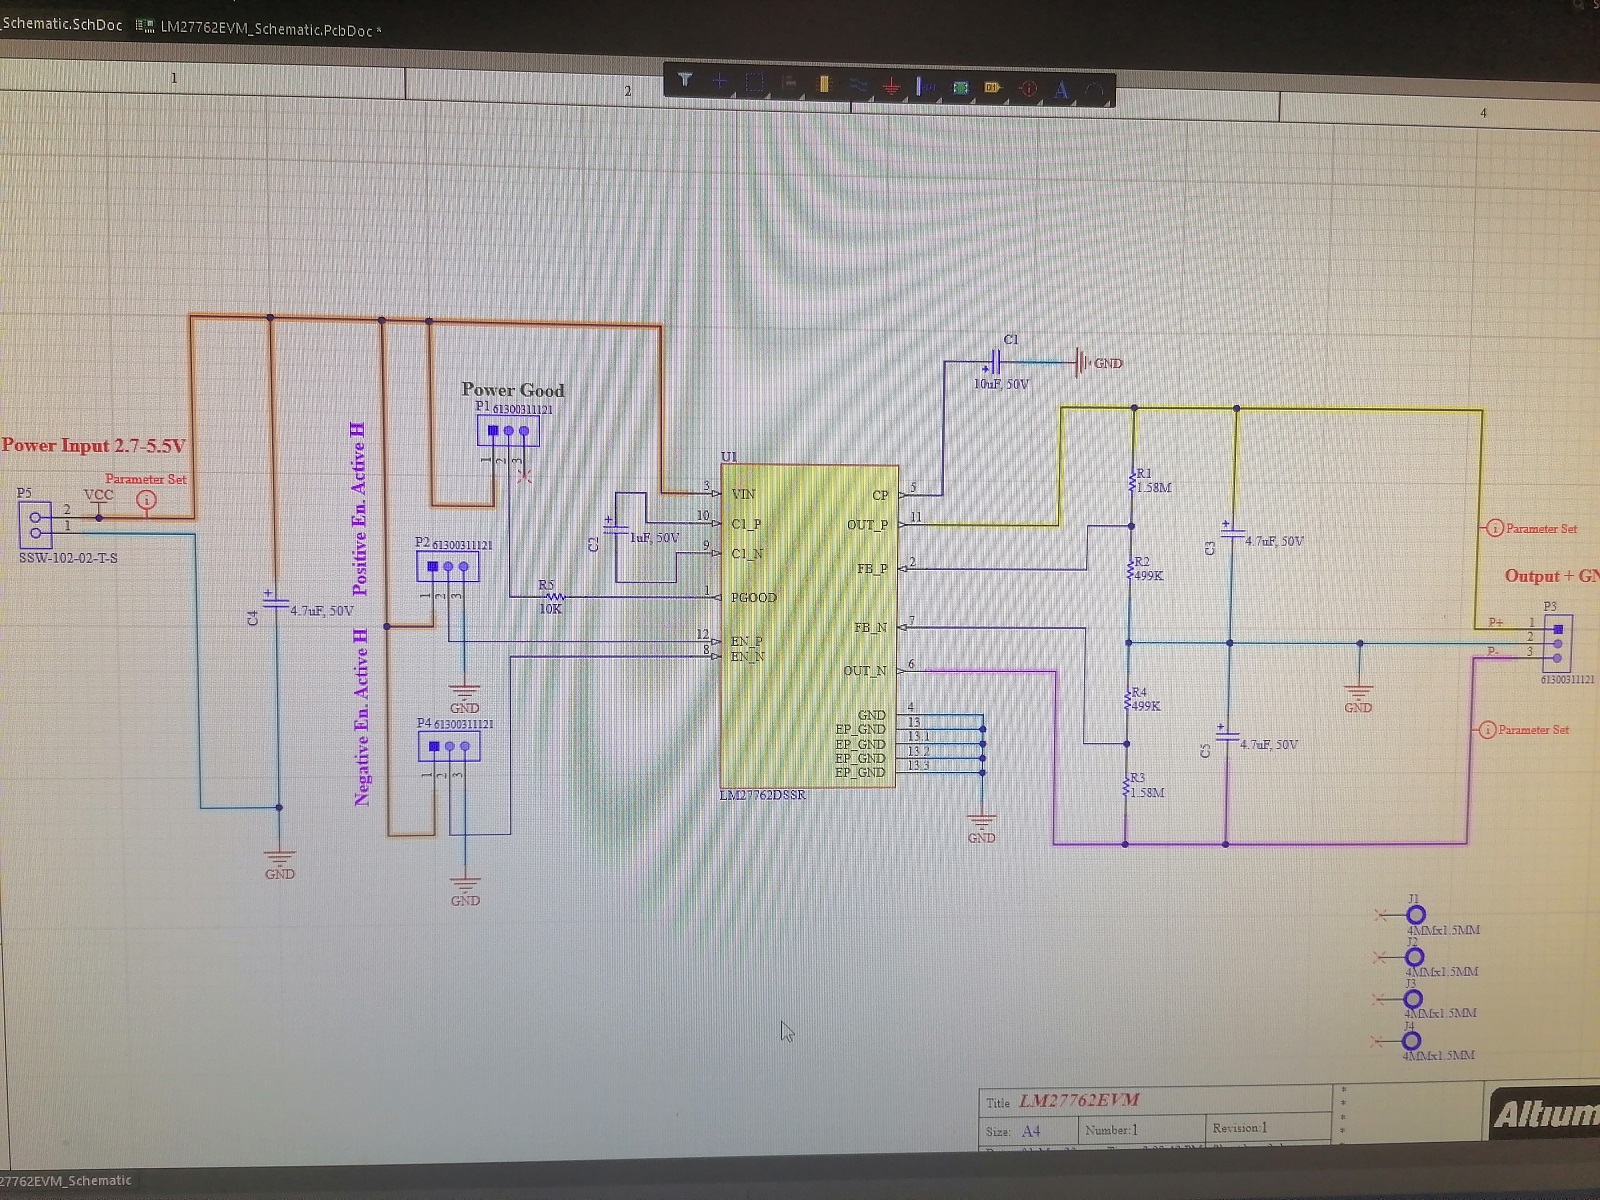Choose the rectangle selection tool

[754, 82]
